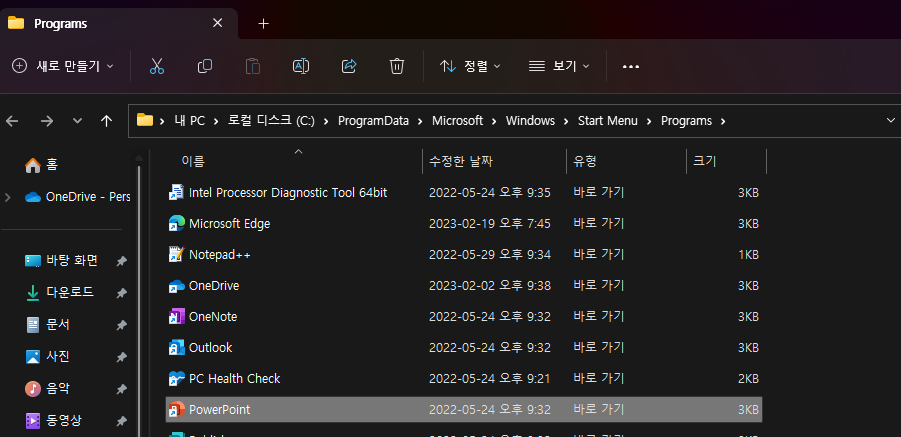Screen dimensions: 901x437
Task: Go up one folder level arrow
Action: 106,121
